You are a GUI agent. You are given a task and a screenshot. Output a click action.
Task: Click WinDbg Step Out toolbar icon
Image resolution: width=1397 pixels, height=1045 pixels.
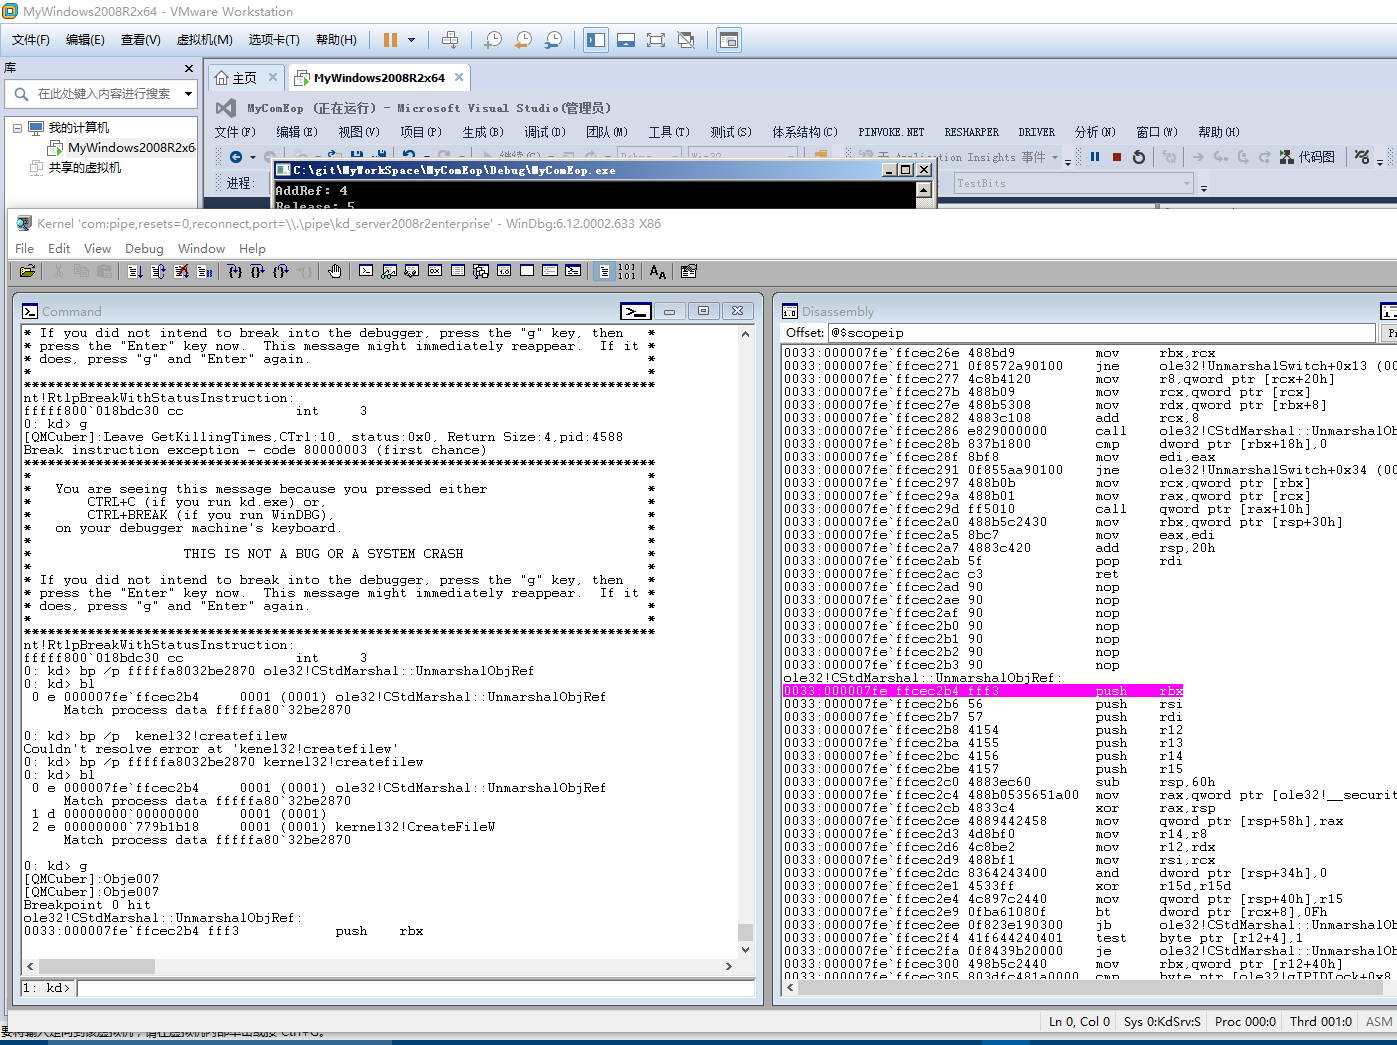(x=280, y=271)
